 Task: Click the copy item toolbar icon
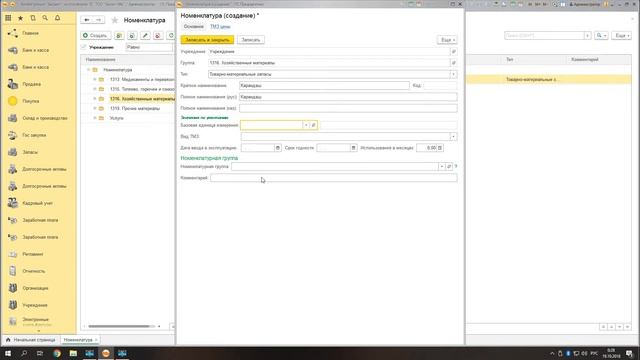pos(132,36)
